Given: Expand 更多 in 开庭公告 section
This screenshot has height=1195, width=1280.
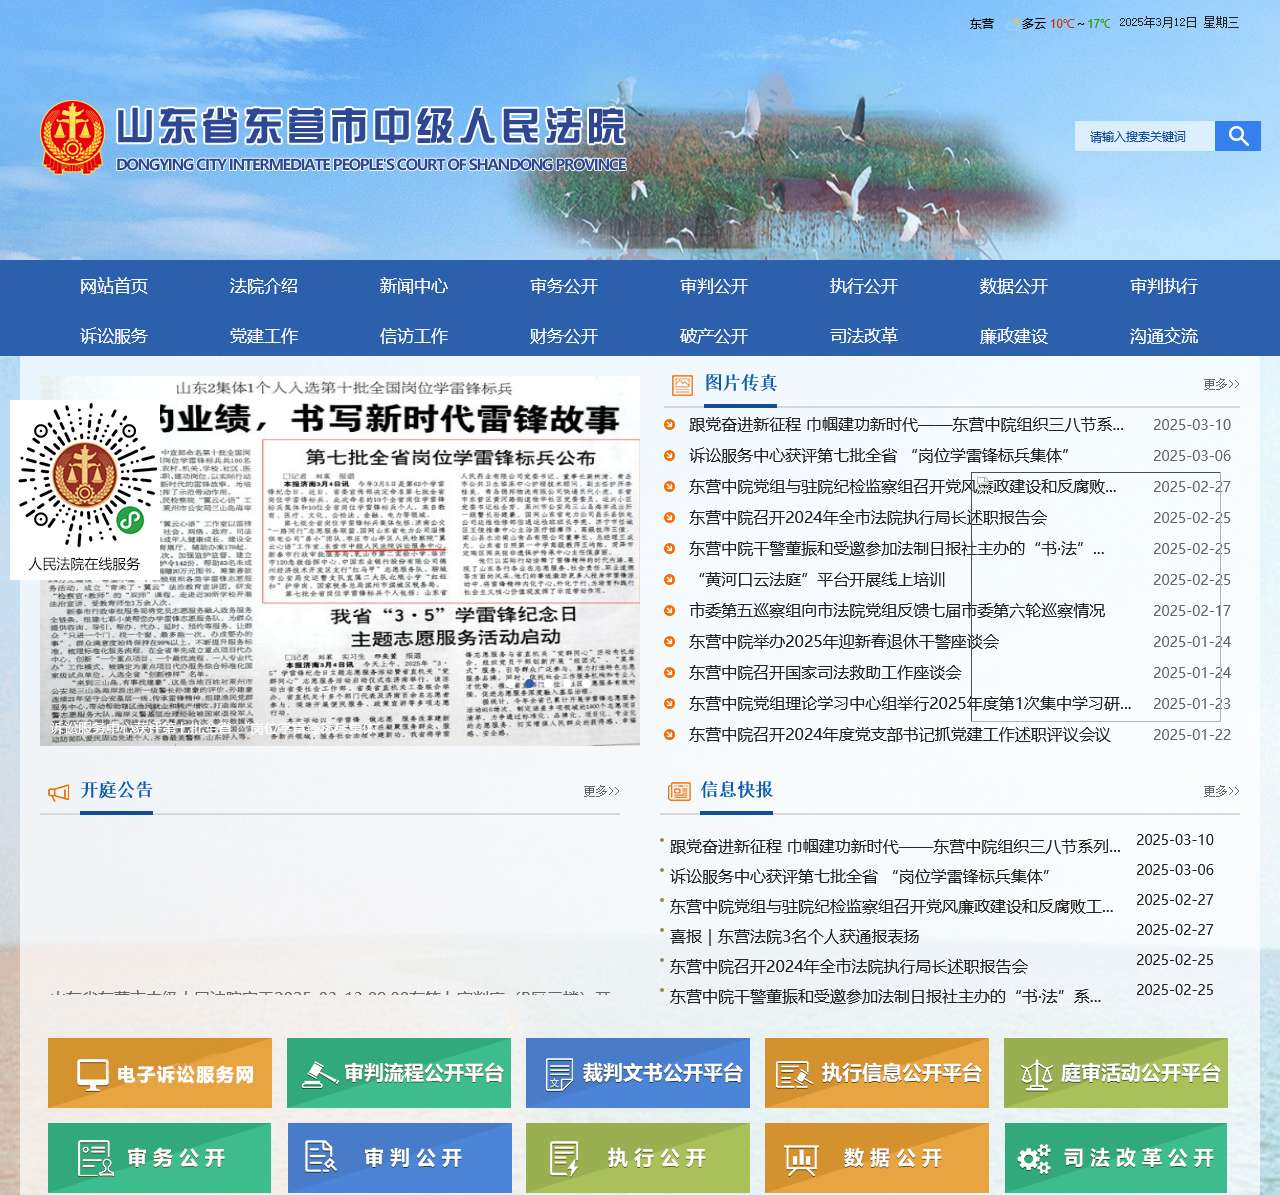Looking at the screenshot, I should [601, 791].
